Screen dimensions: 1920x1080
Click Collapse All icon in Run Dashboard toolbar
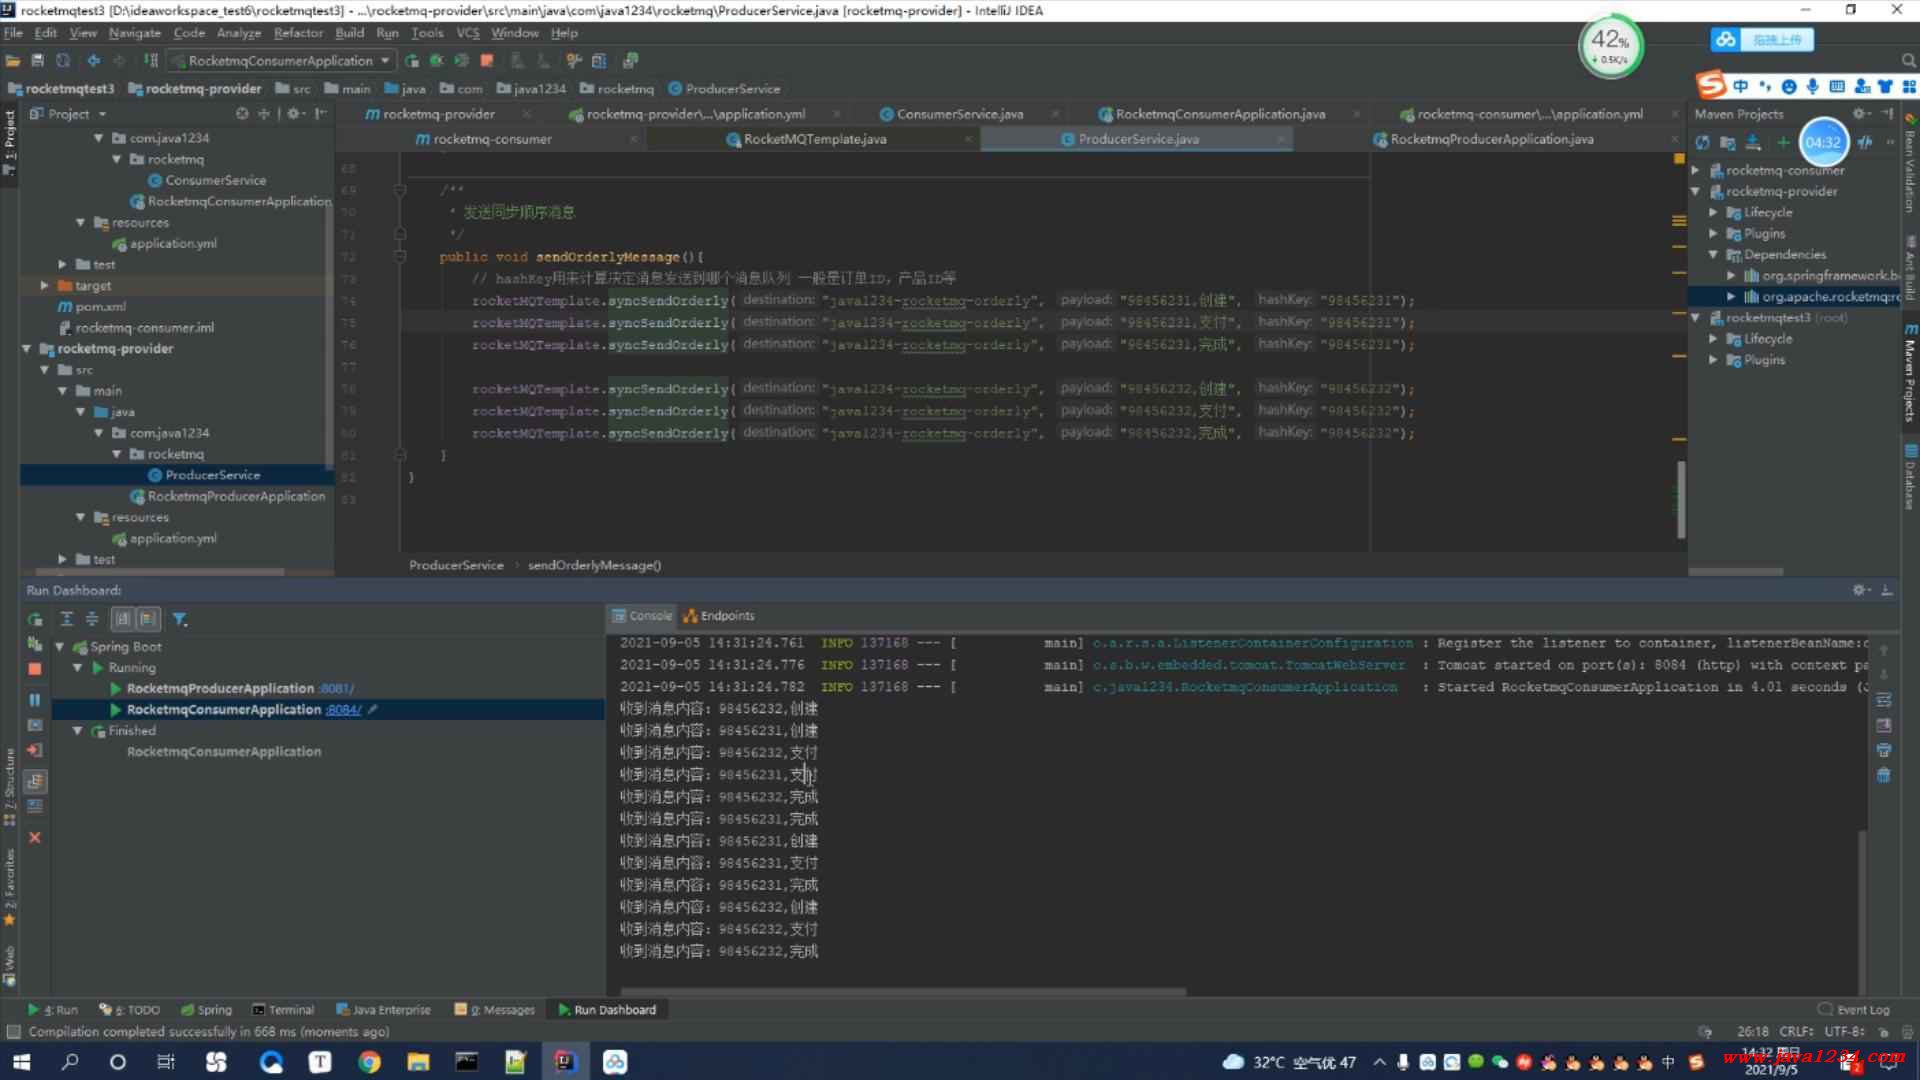pos(92,620)
